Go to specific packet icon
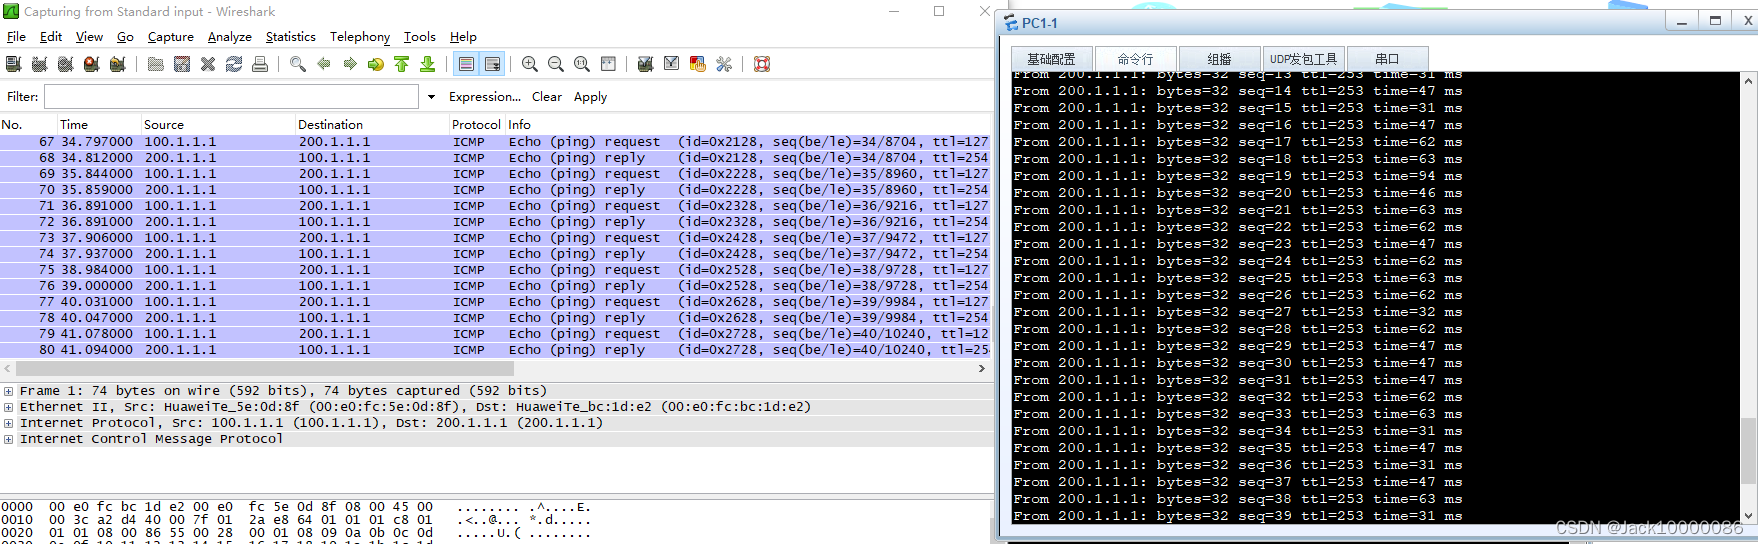Screen dimensions: 1758x544 pyautogui.click(x=376, y=64)
